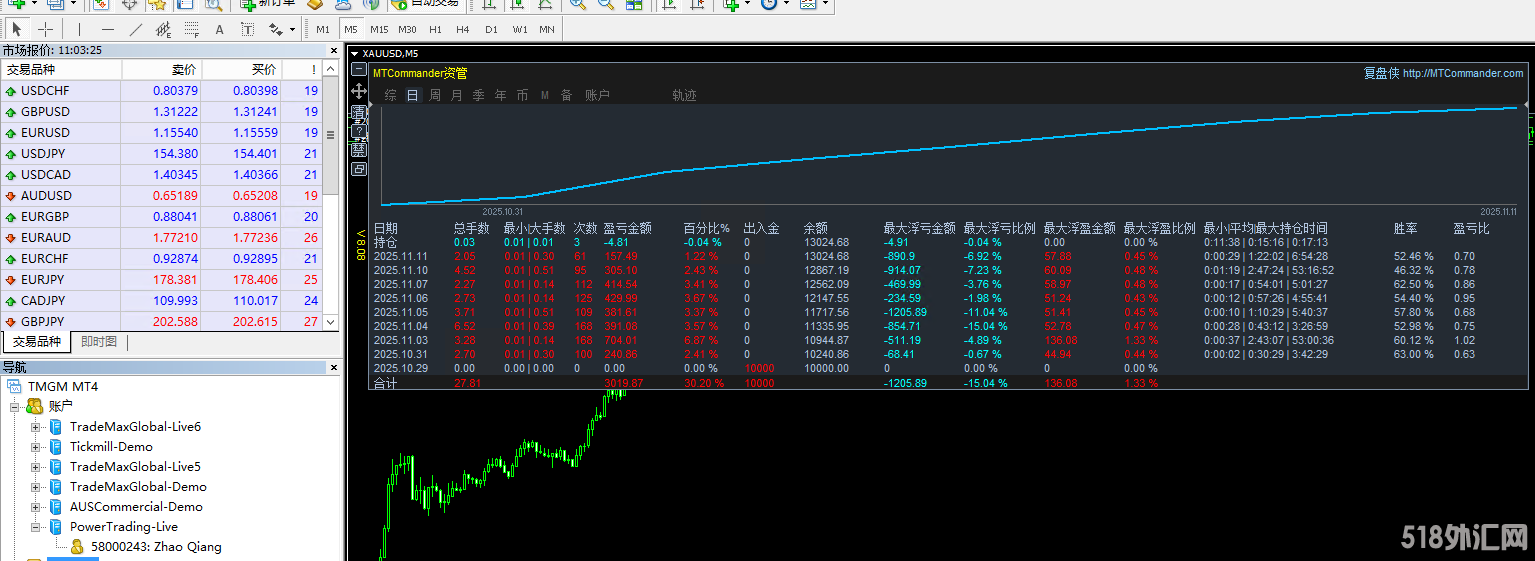Select the 周 tab in MTCommander
1535x561 pixels.
tap(435, 95)
